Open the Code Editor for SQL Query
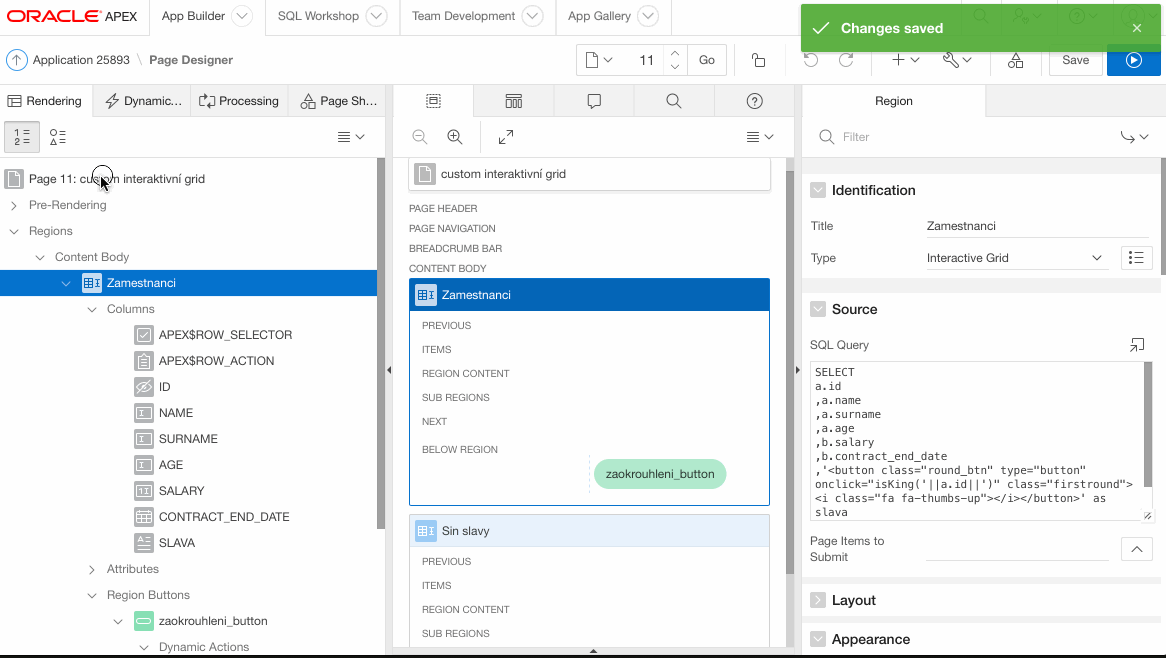This screenshot has width=1166, height=658. [x=1137, y=345]
